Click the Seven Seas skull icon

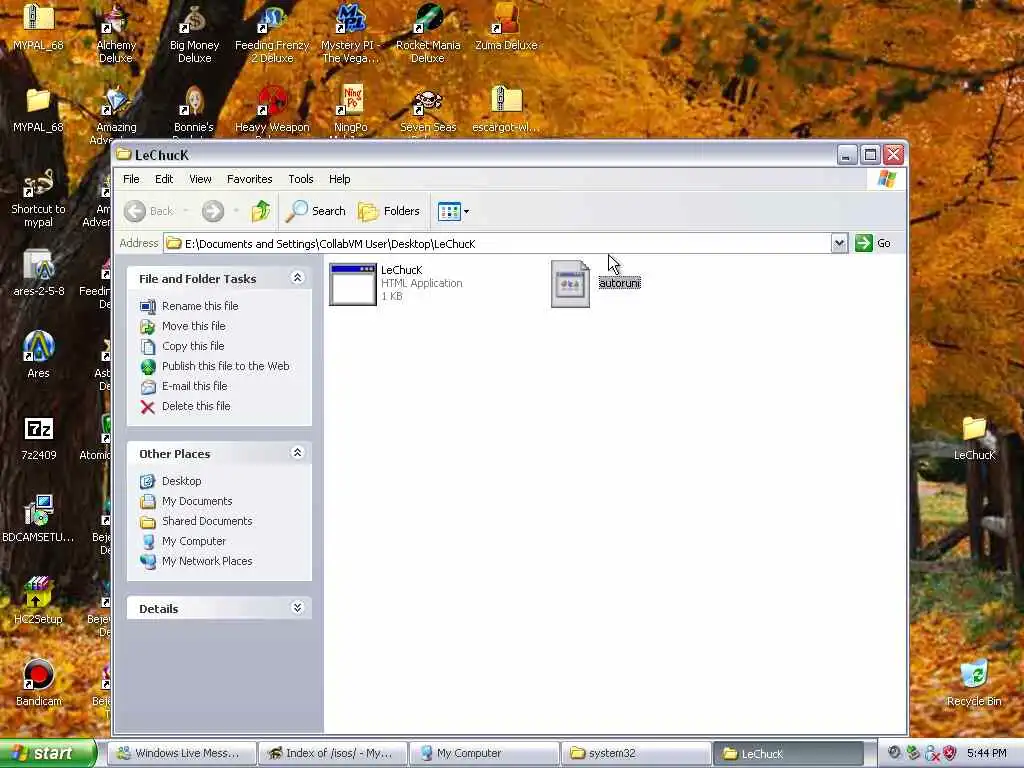click(x=428, y=110)
